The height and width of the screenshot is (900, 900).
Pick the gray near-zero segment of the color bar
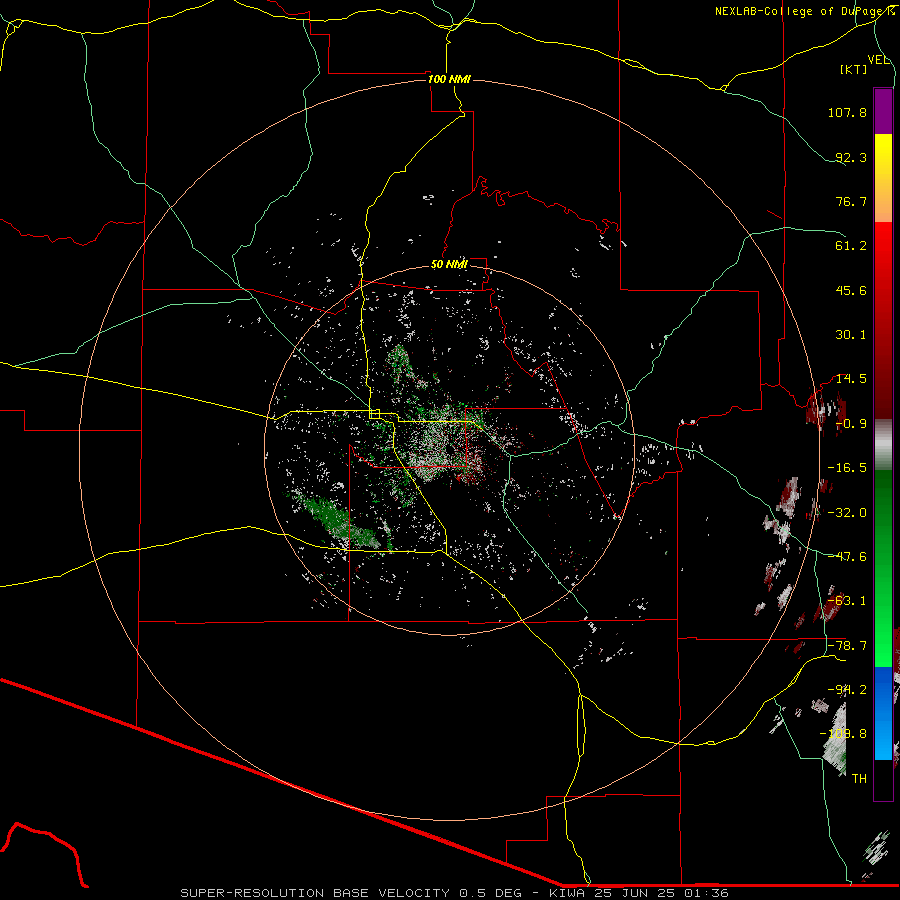(x=883, y=445)
